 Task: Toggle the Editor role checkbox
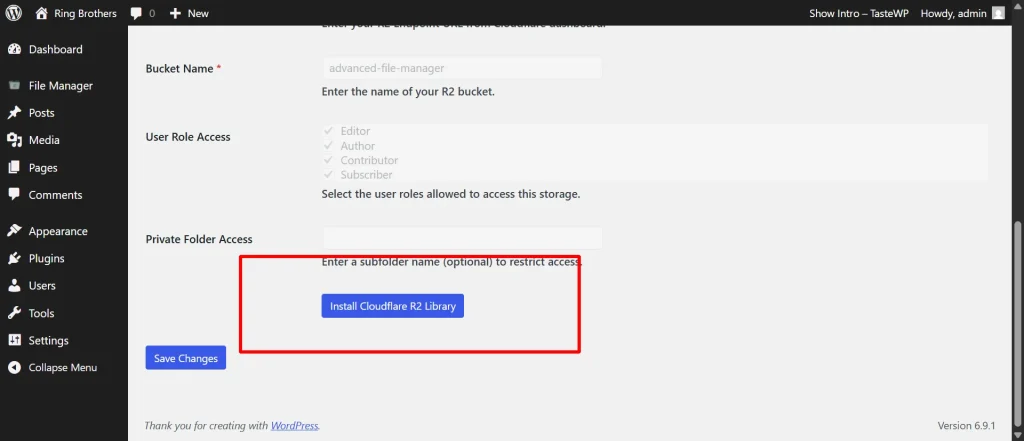(x=328, y=131)
